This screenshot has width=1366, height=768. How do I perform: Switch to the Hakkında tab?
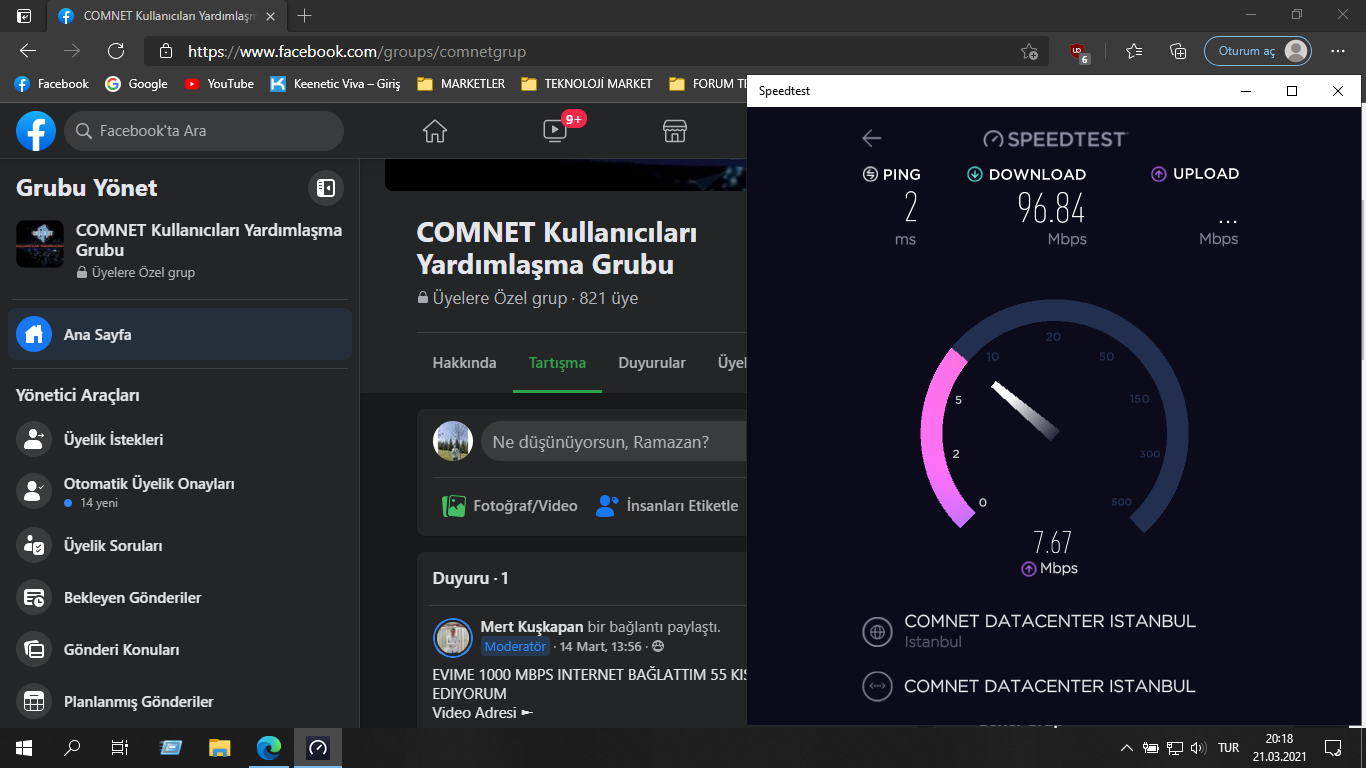(x=464, y=363)
